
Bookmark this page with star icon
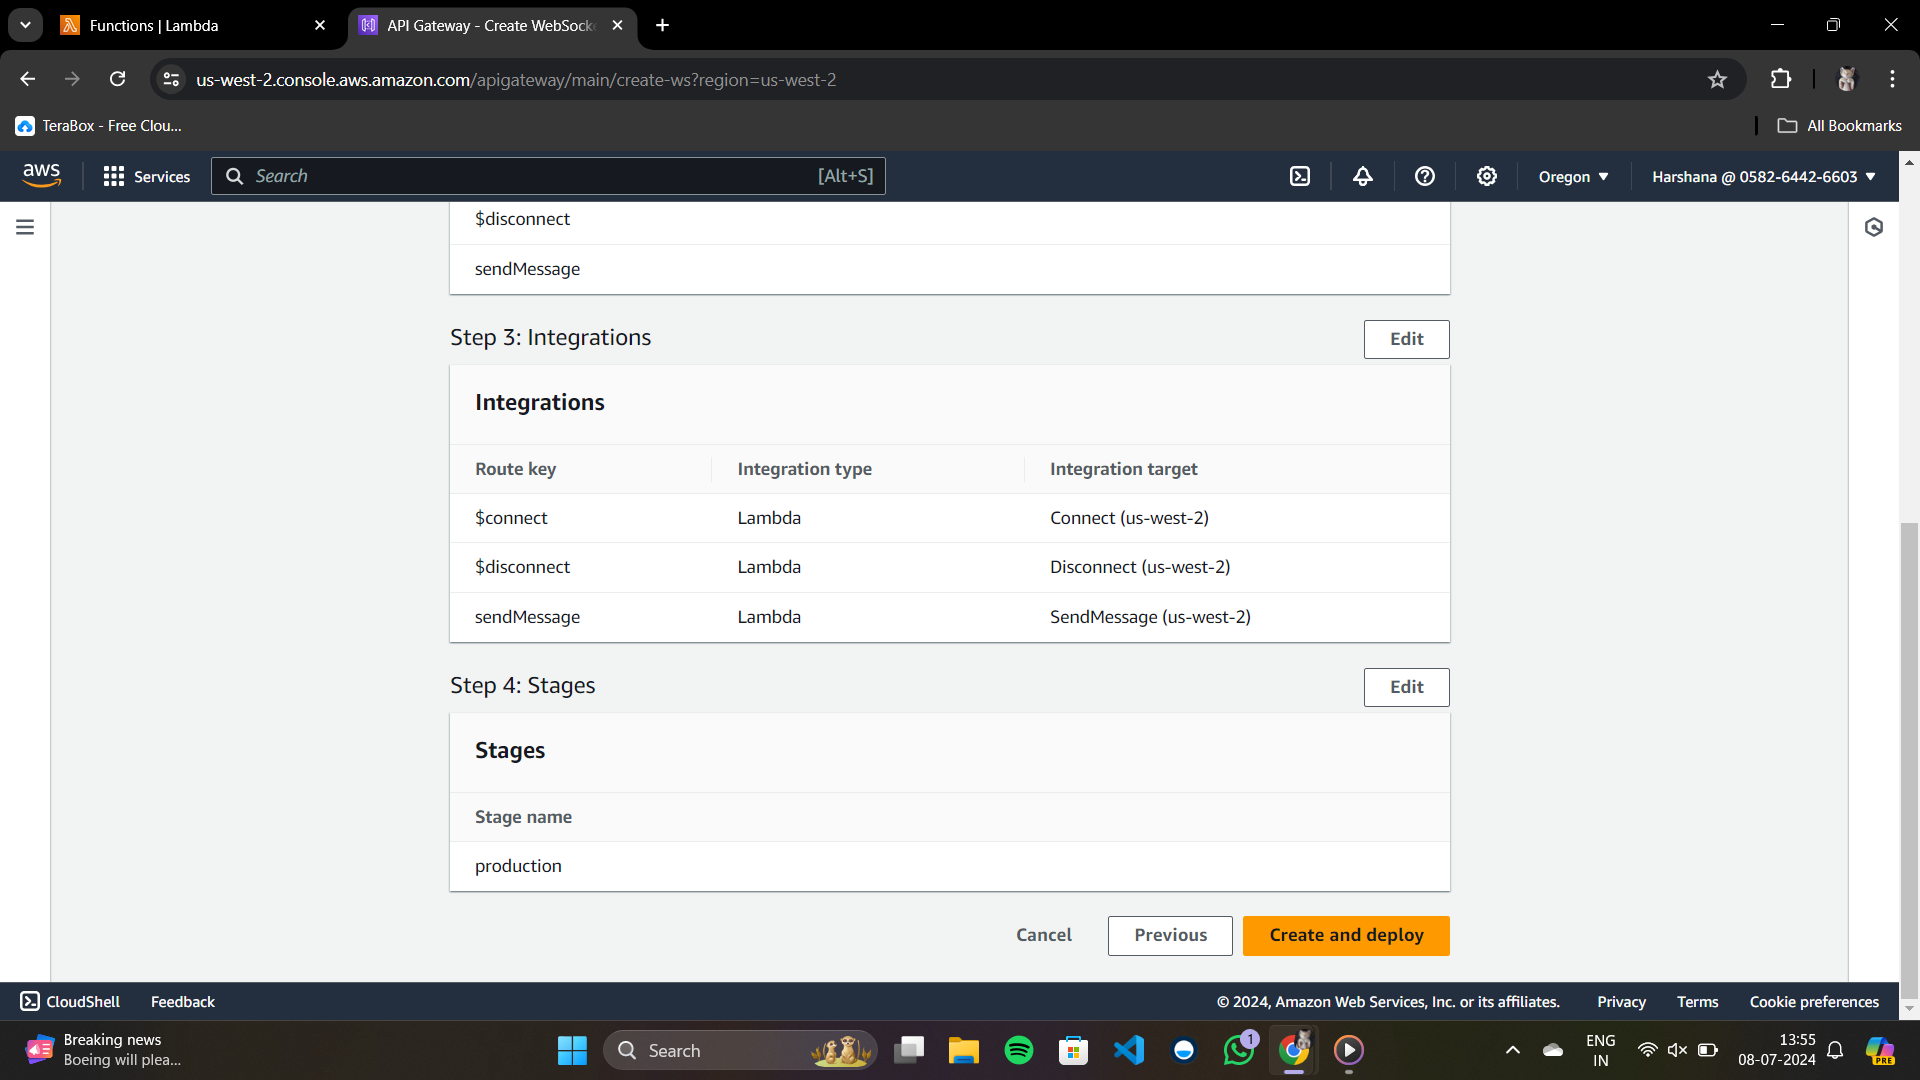click(x=1717, y=80)
